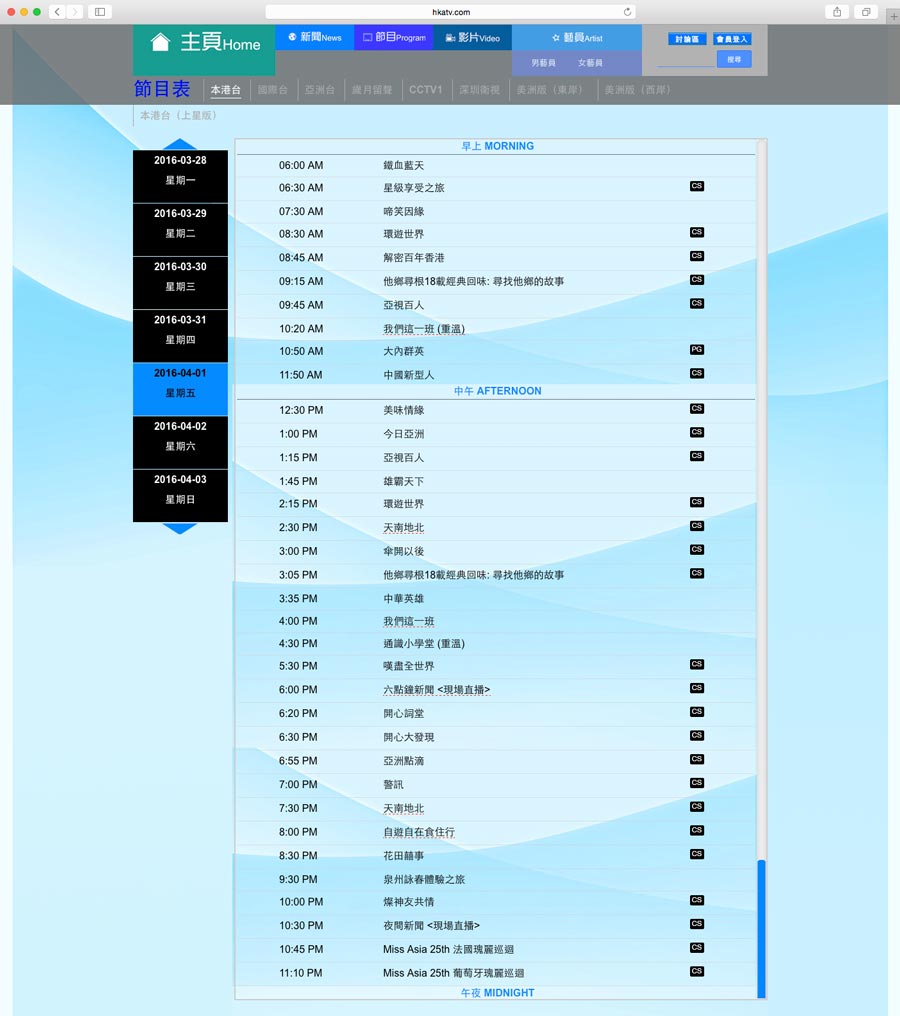The width and height of the screenshot is (900, 1016).
Task: Open the 新聞News section
Action: (x=314, y=38)
